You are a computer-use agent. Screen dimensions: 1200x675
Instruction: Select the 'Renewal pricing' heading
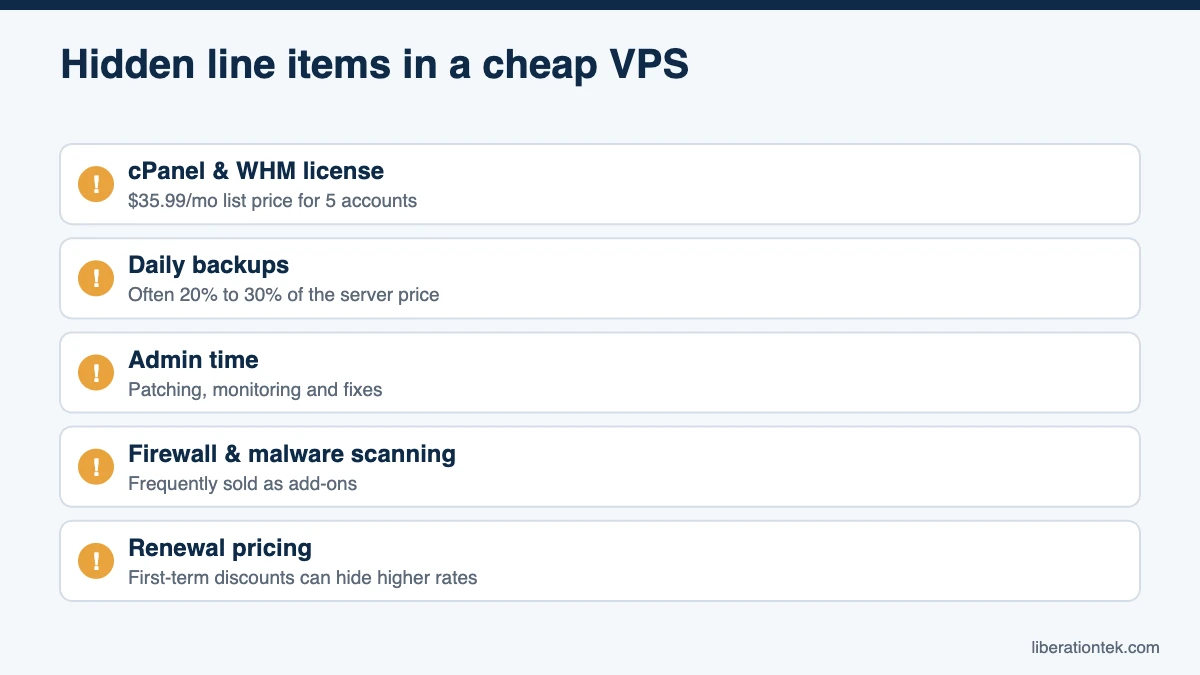220,547
